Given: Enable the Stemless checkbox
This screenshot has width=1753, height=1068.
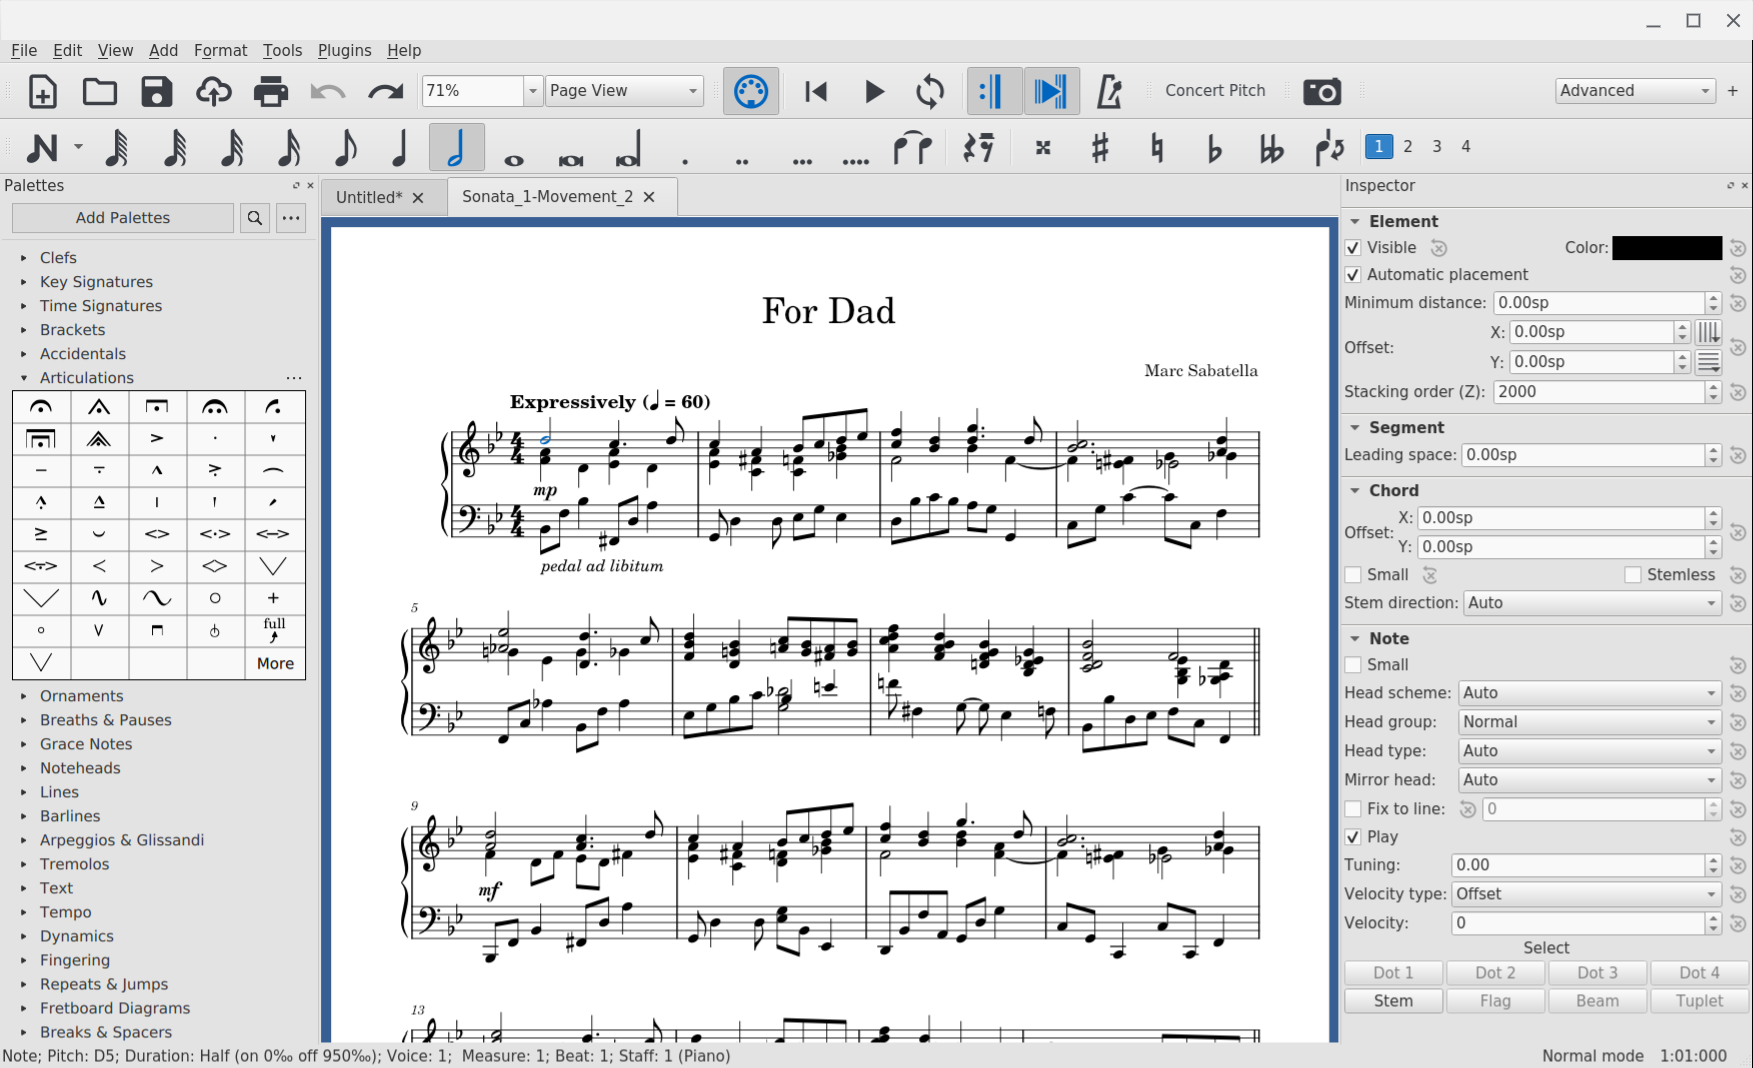Looking at the screenshot, I should pyautogui.click(x=1633, y=575).
